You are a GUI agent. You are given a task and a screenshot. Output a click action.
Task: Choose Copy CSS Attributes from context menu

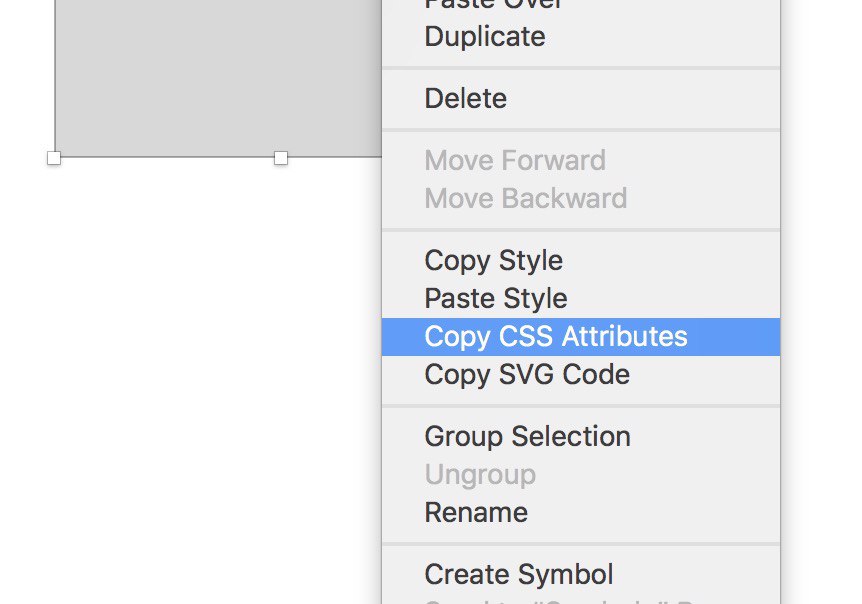click(x=581, y=336)
